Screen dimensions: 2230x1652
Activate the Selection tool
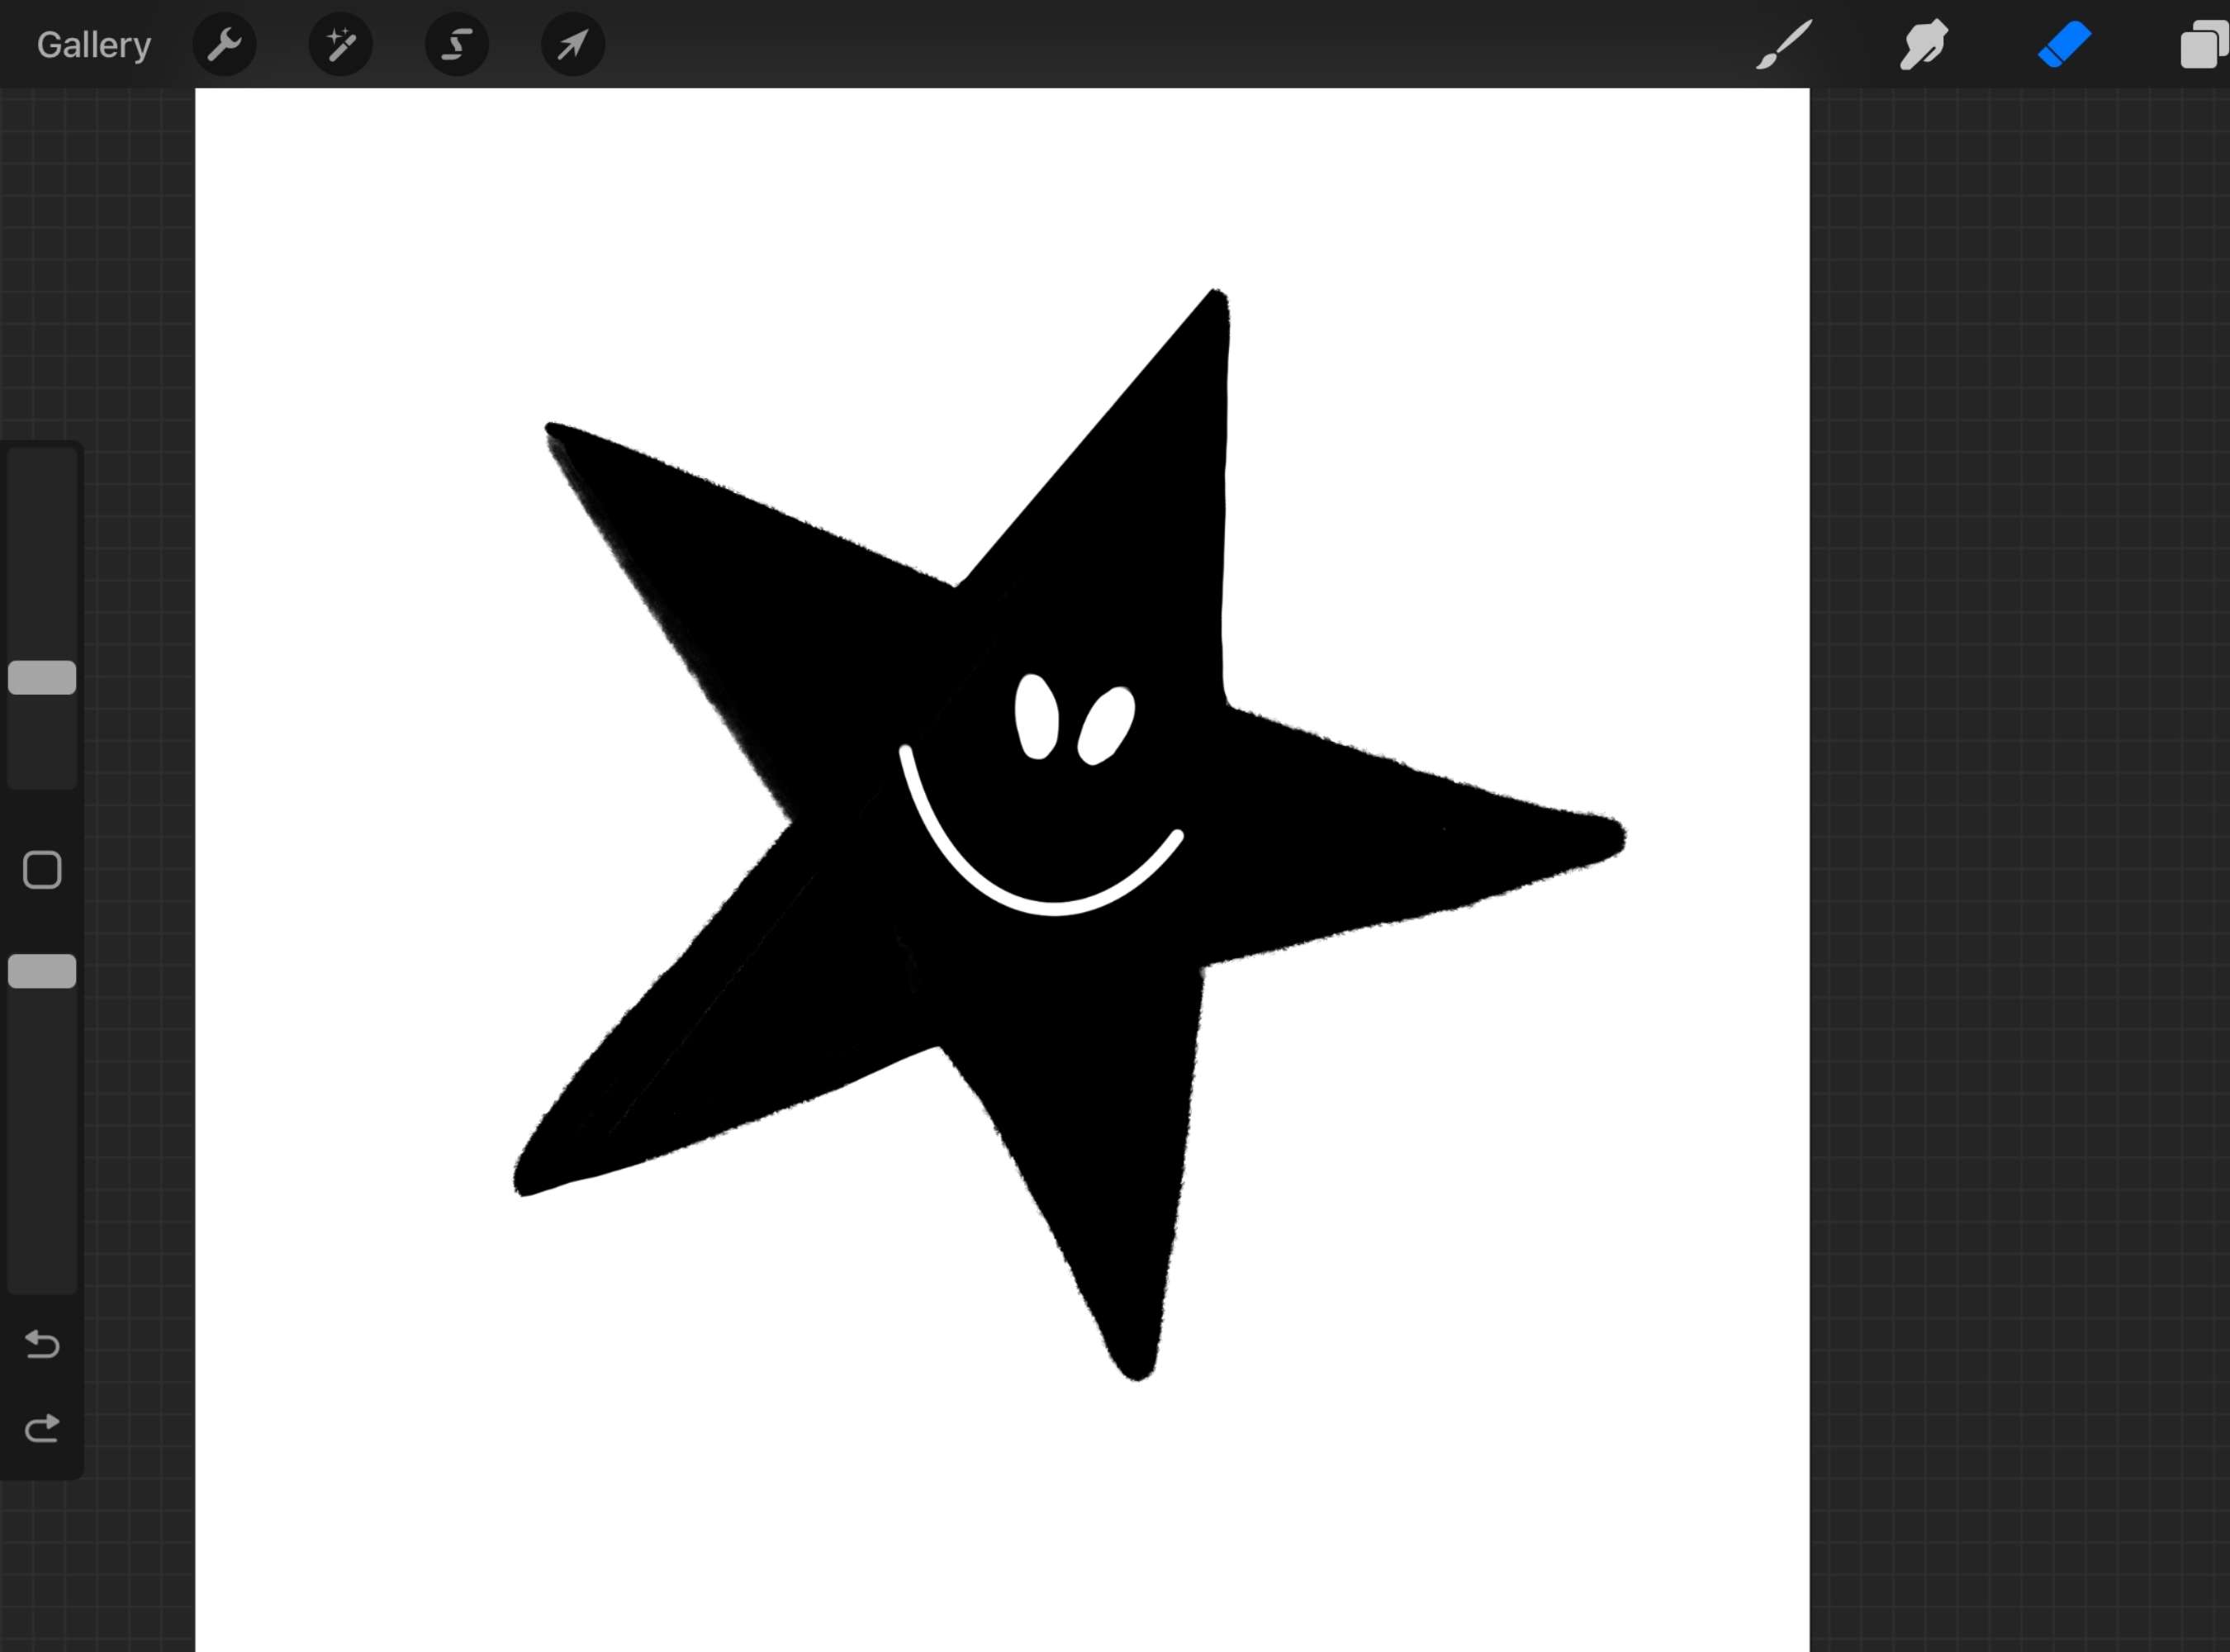[456, 44]
